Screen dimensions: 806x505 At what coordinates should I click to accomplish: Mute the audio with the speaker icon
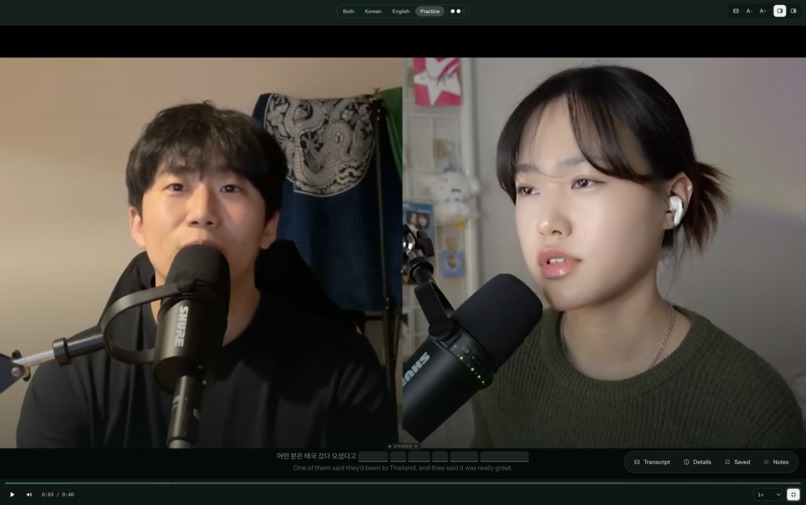click(x=29, y=494)
